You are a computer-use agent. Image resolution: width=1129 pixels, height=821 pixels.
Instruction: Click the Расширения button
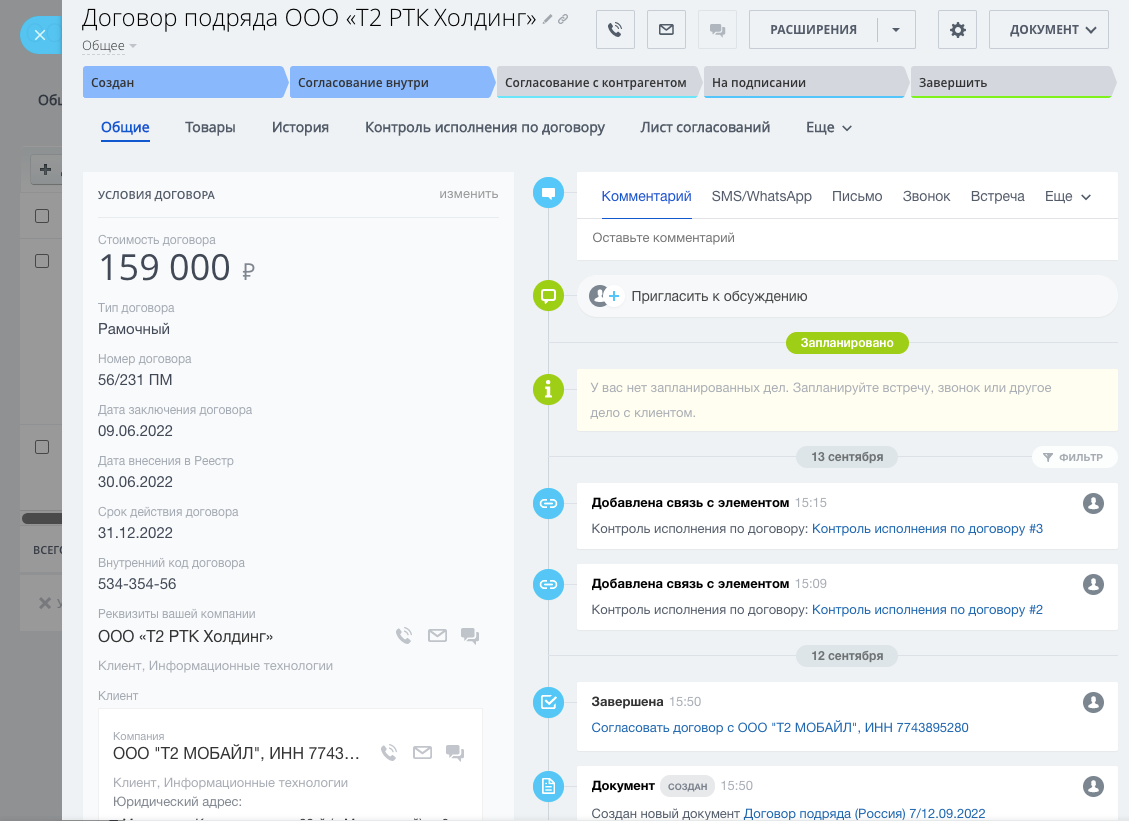click(813, 30)
